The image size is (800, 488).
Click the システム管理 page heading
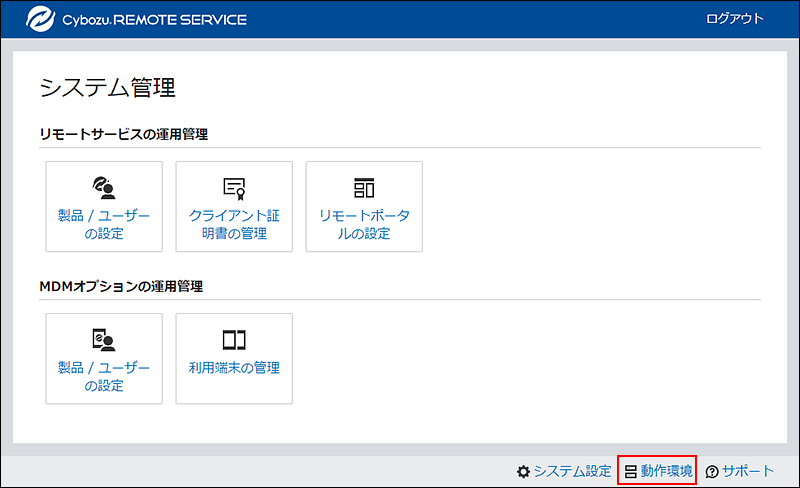108,88
